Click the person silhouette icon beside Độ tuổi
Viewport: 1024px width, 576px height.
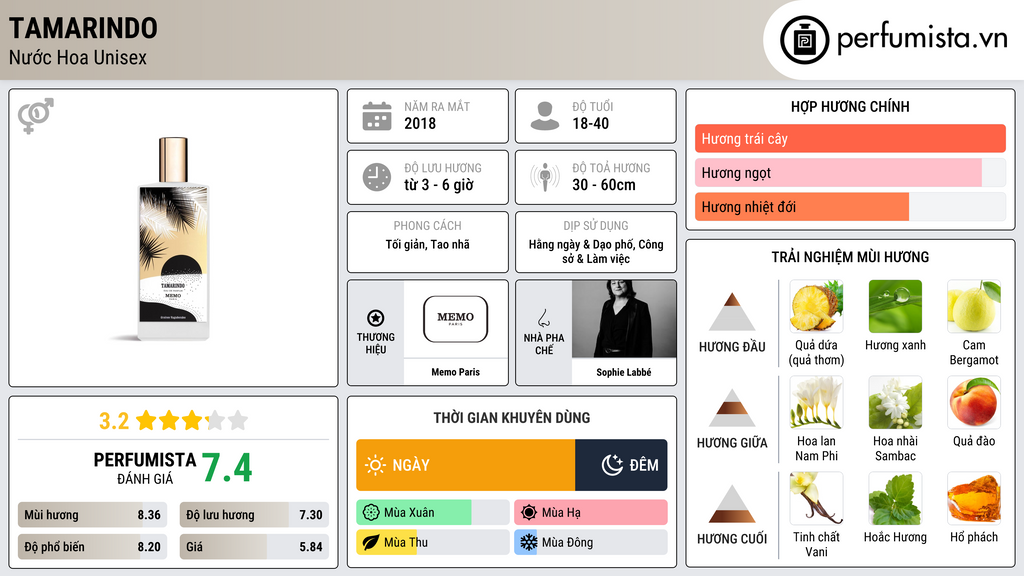[545, 116]
